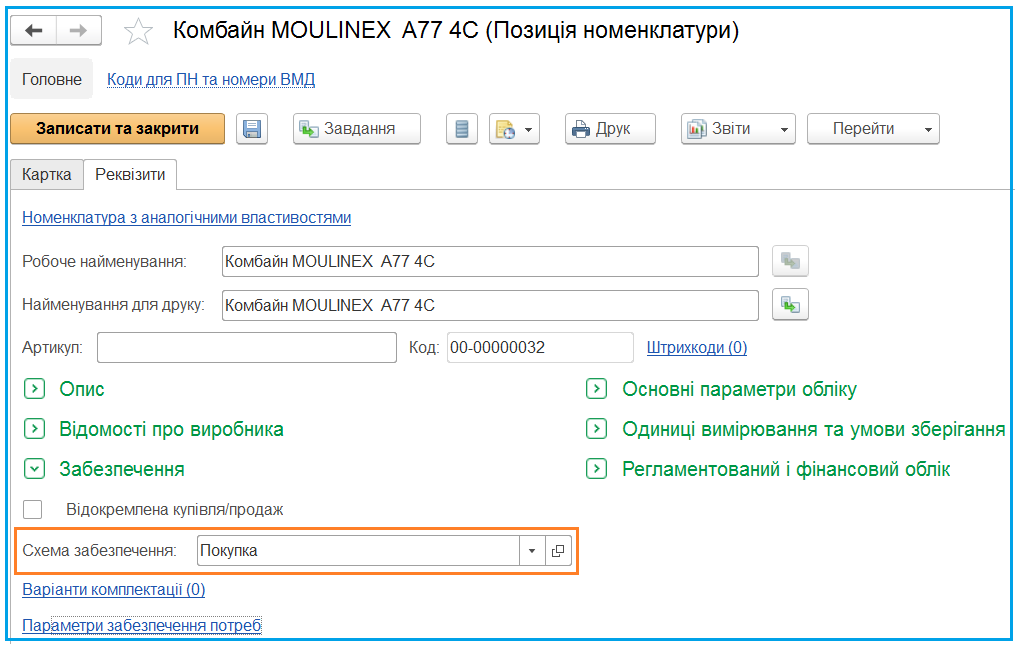The image size is (1022, 647).
Task: Save the item using the floppy disk icon
Action: click(x=252, y=129)
